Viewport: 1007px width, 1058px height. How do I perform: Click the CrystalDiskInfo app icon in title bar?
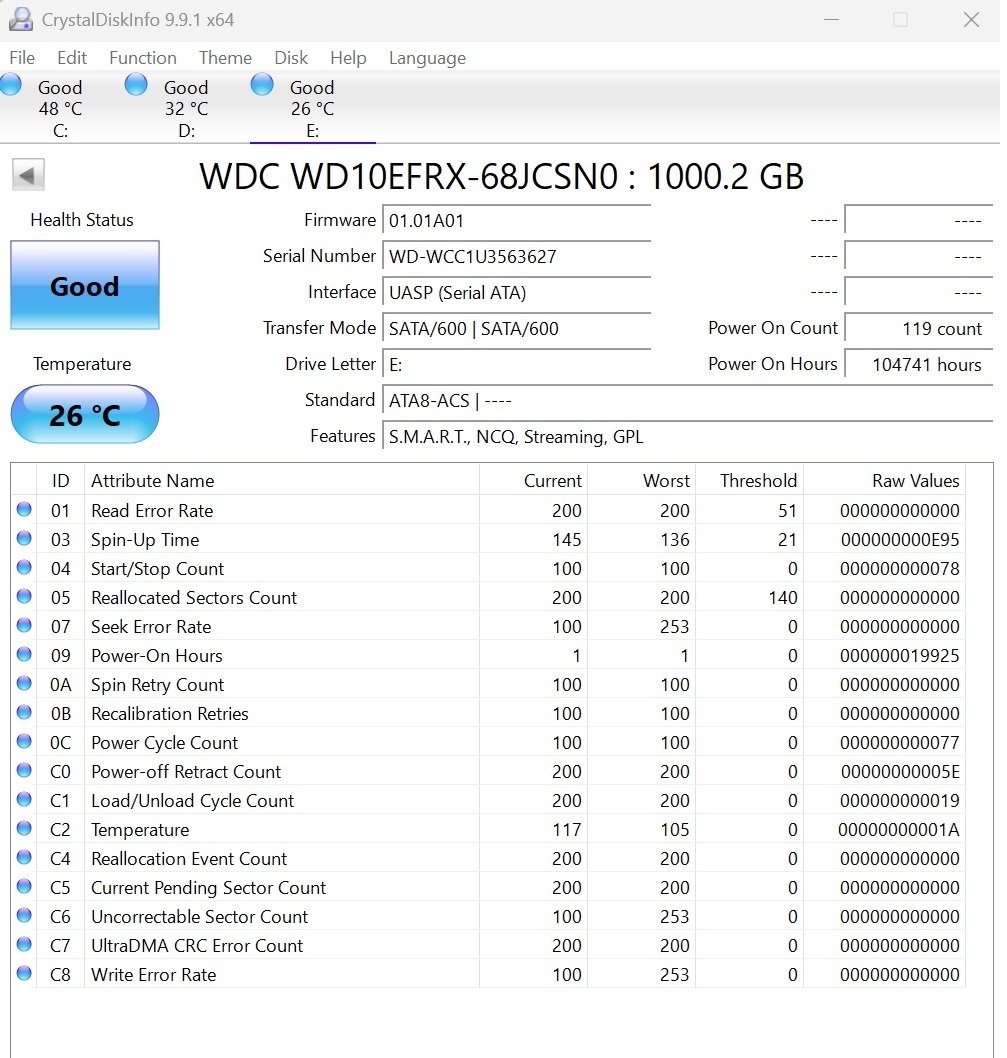pyautogui.click(x=20, y=20)
